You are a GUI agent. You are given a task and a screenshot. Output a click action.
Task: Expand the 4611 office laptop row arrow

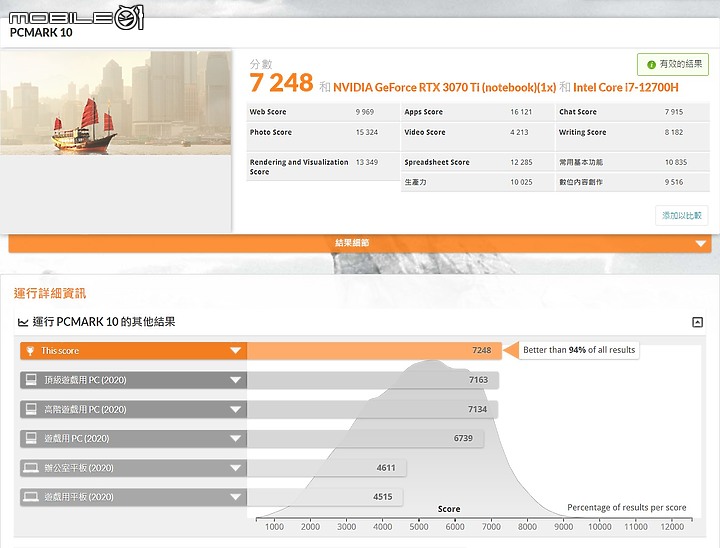[x=235, y=468]
